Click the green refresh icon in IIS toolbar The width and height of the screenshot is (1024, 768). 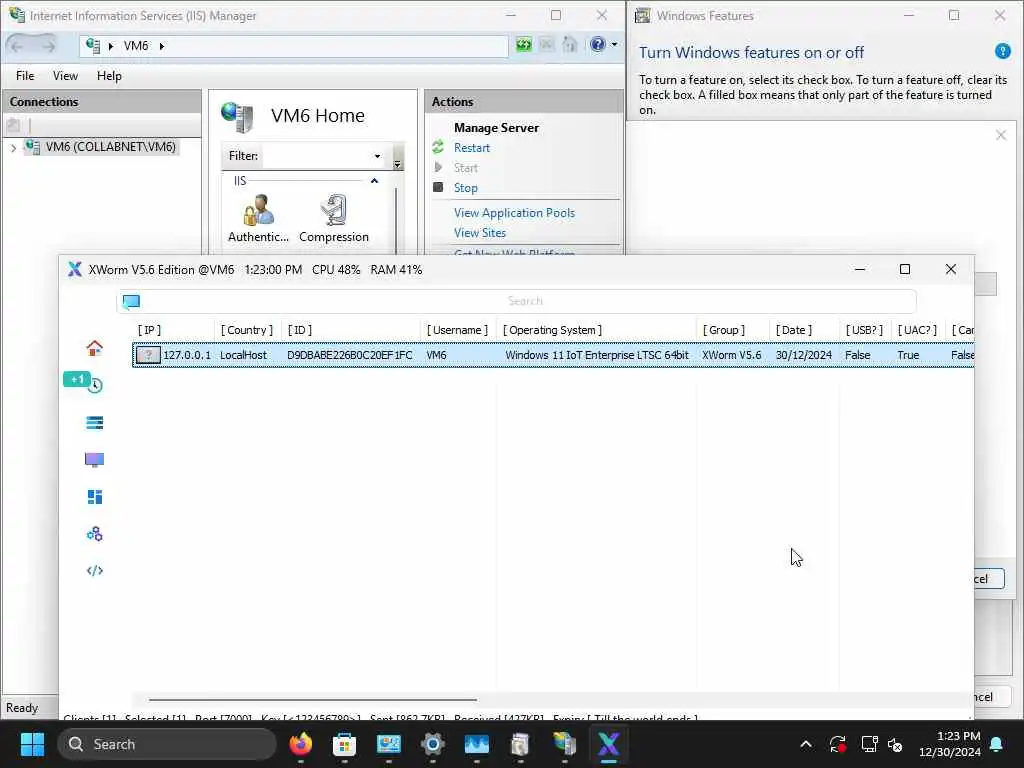524,45
